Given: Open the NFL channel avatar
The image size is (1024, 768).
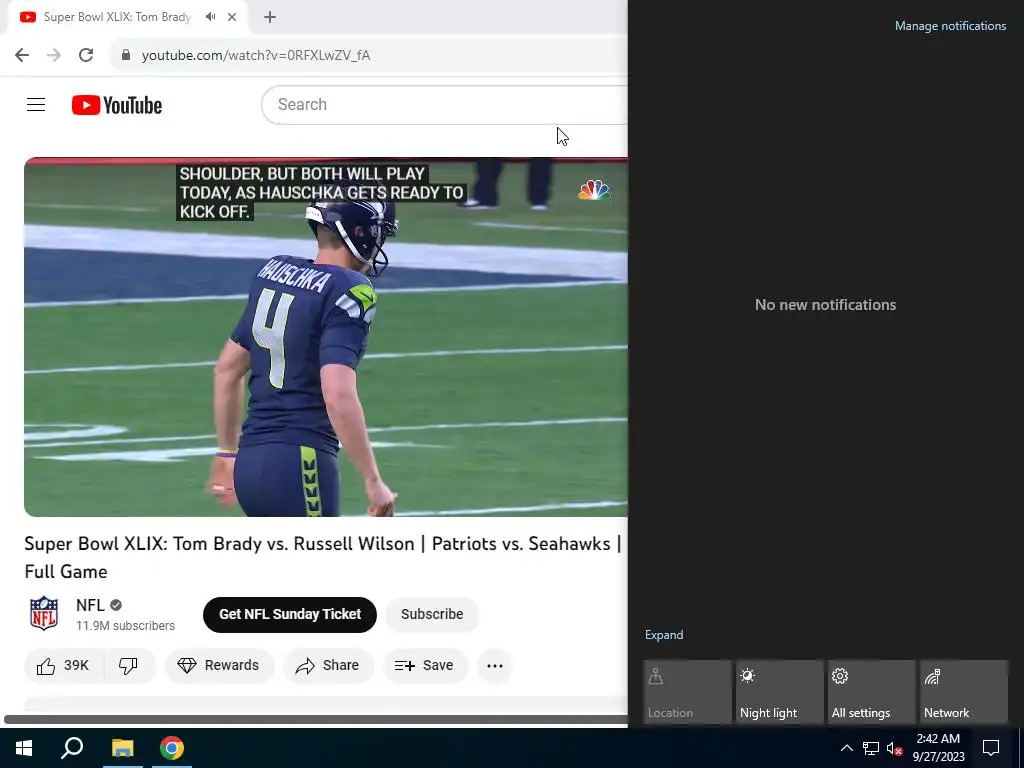Looking at the screenshot, I should click(x=44, y=613).
